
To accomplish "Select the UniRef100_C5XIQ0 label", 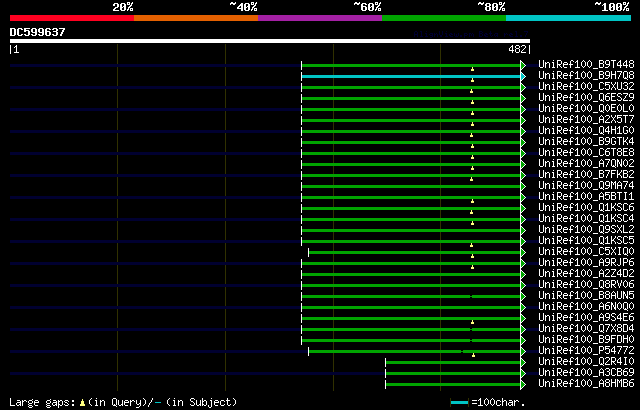I will (586, 252).
